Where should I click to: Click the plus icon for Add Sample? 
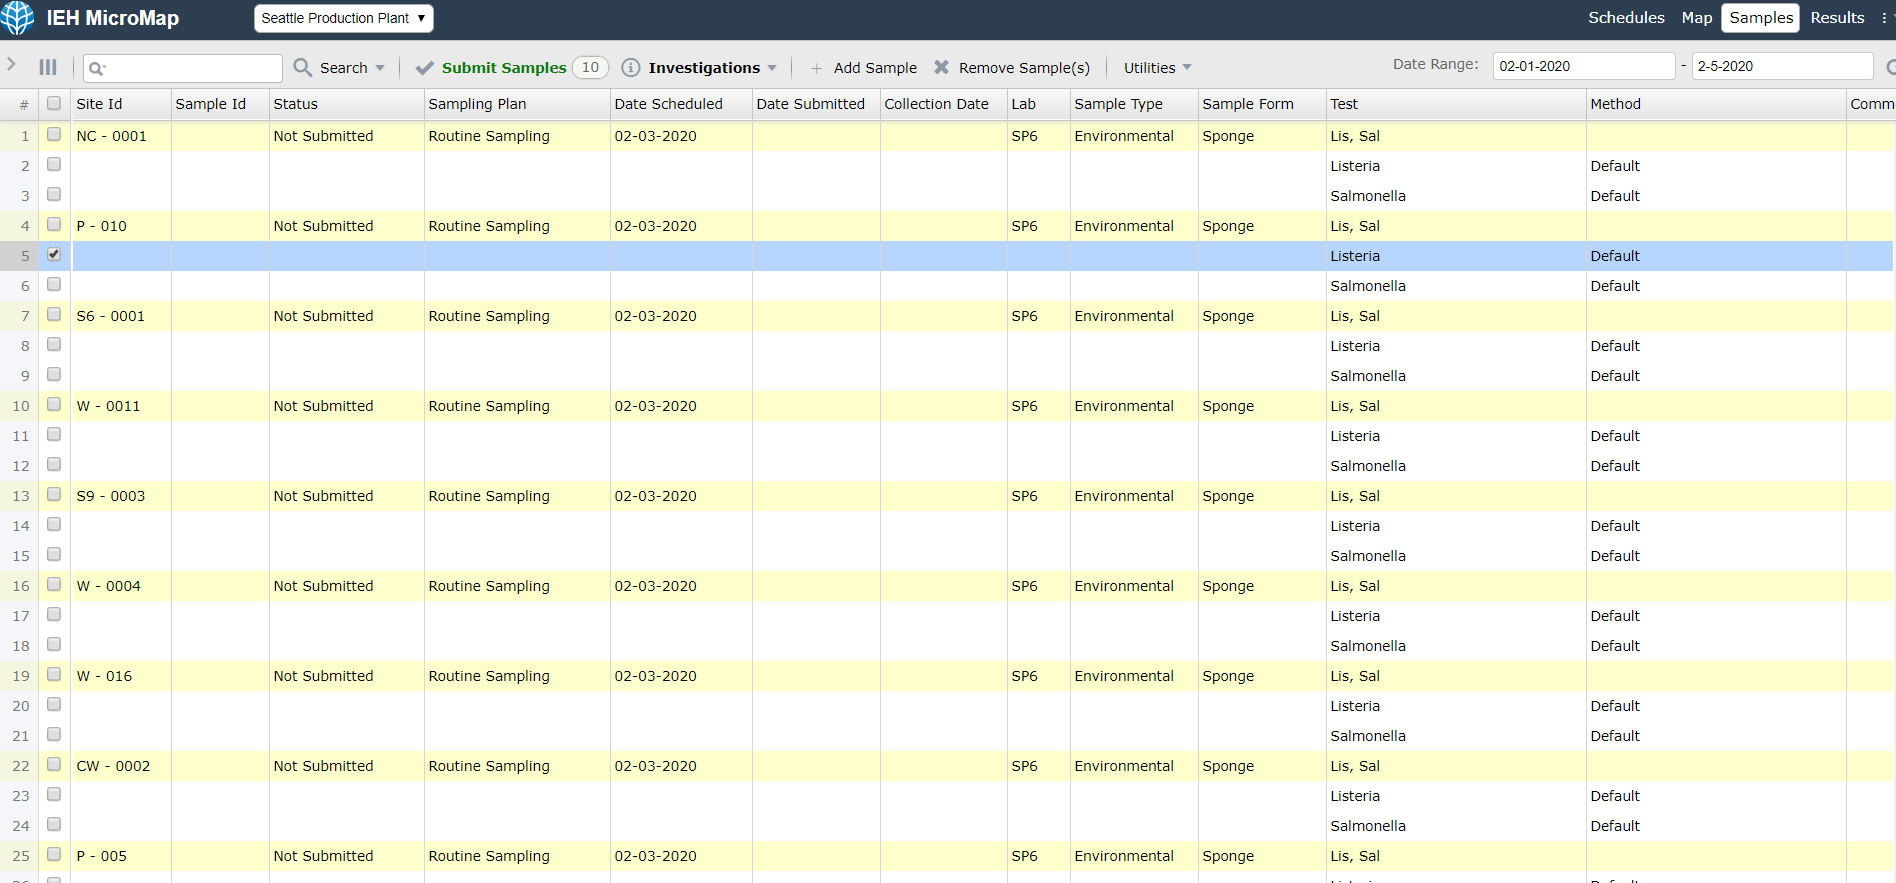coord(817,68)
